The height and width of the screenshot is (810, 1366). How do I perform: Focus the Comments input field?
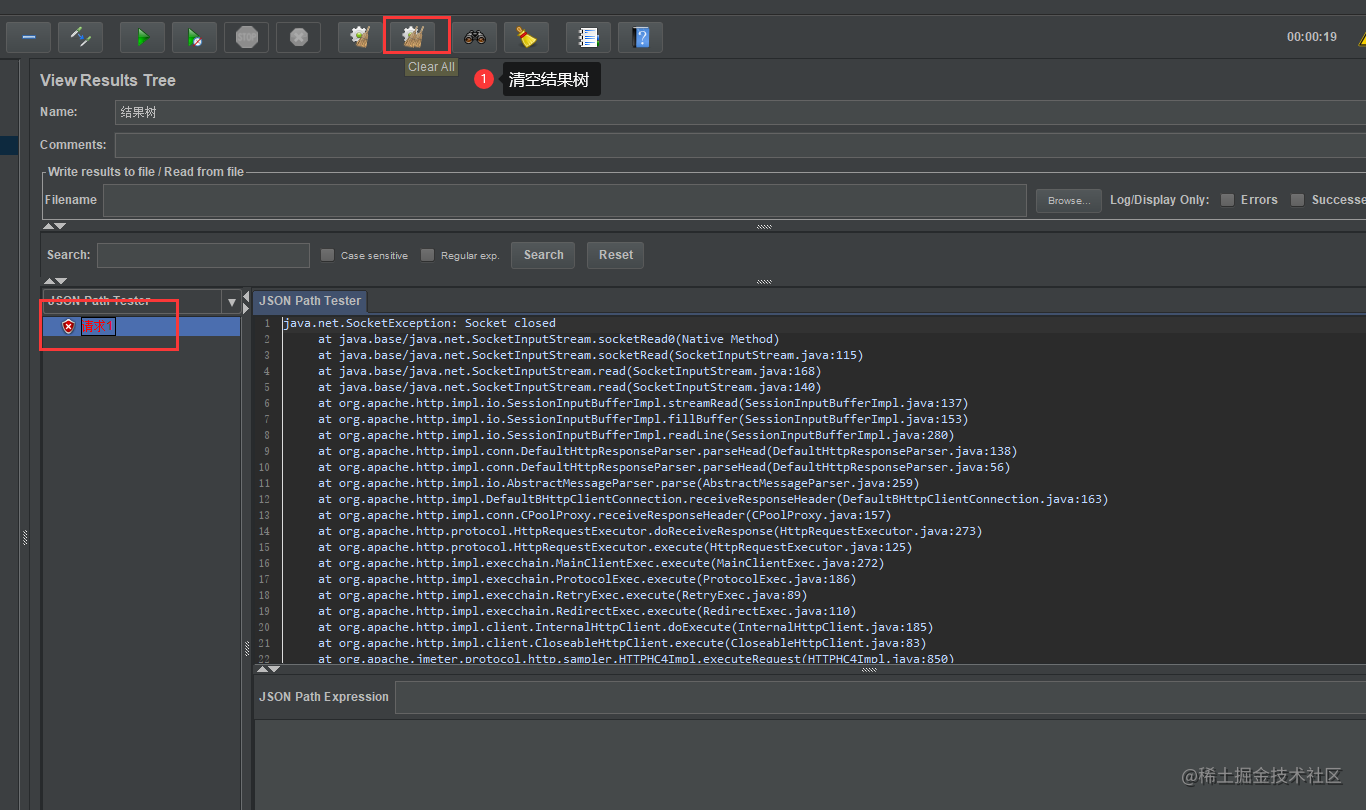point(740,145)
